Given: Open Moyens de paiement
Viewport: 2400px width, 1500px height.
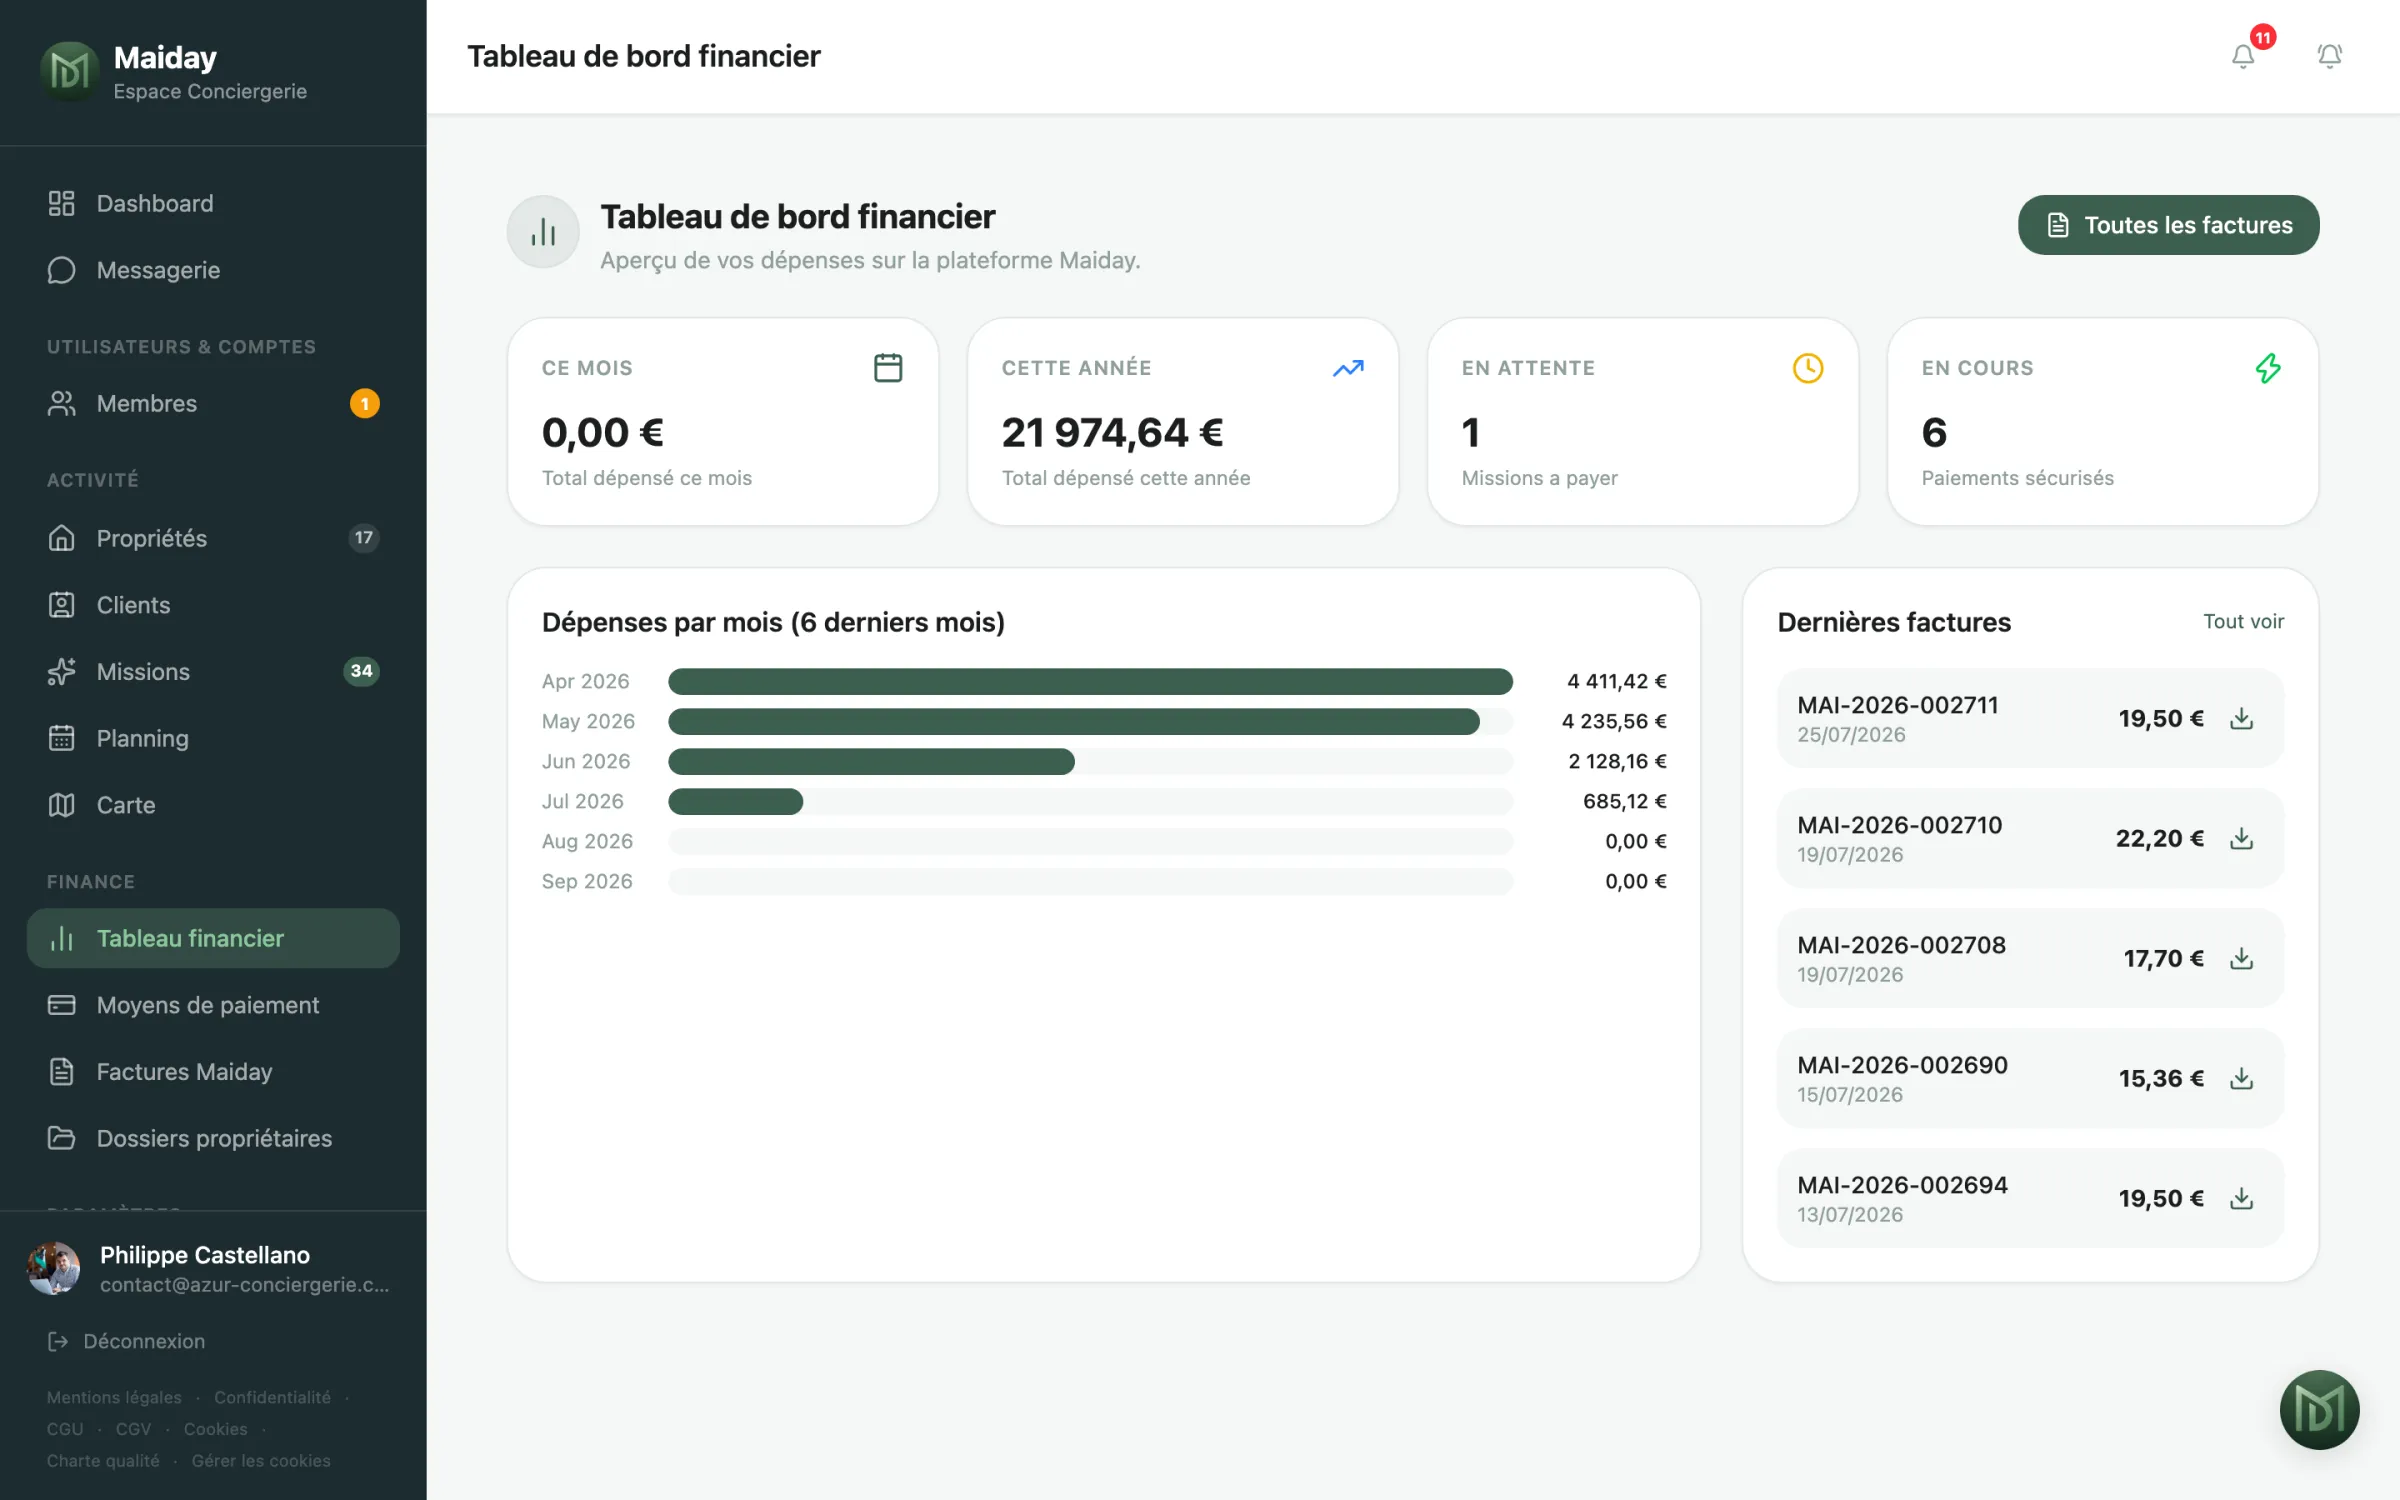Looking at the screenshot, I should 213,1005.
